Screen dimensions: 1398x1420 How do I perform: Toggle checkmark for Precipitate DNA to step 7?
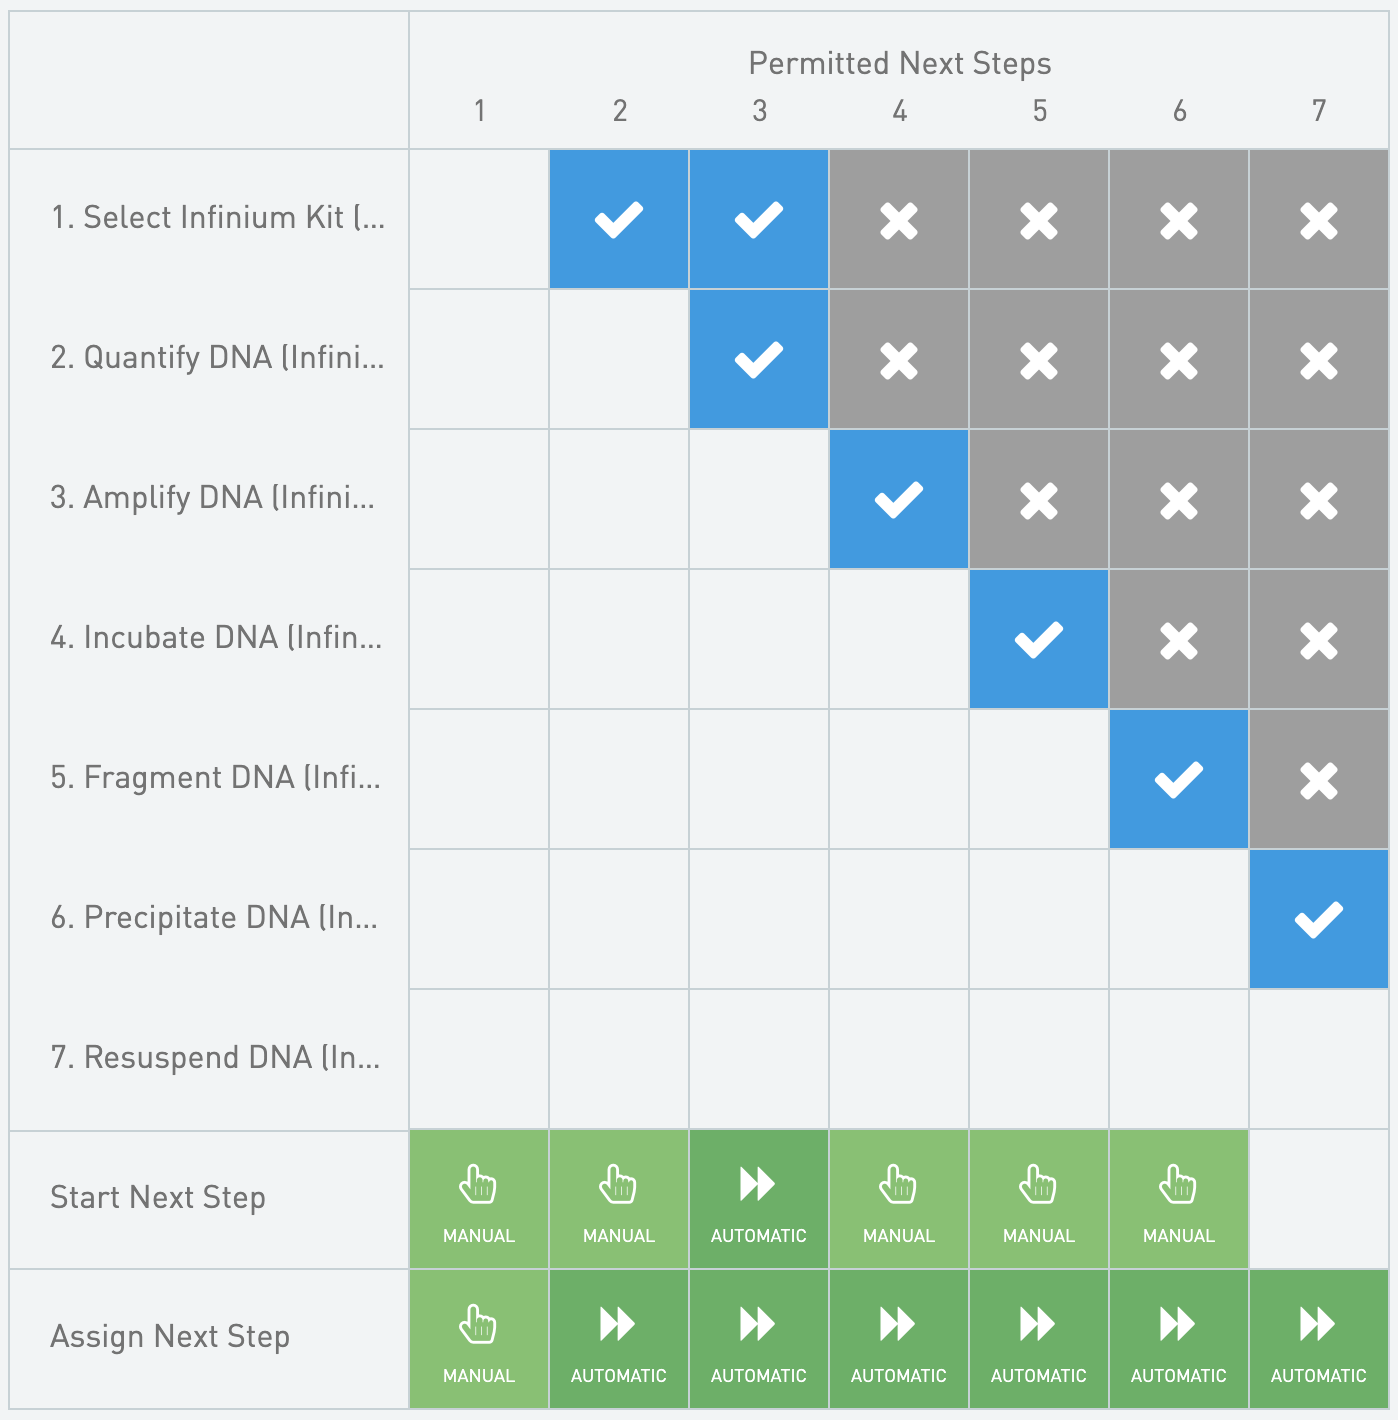(x=1319, y=919)
